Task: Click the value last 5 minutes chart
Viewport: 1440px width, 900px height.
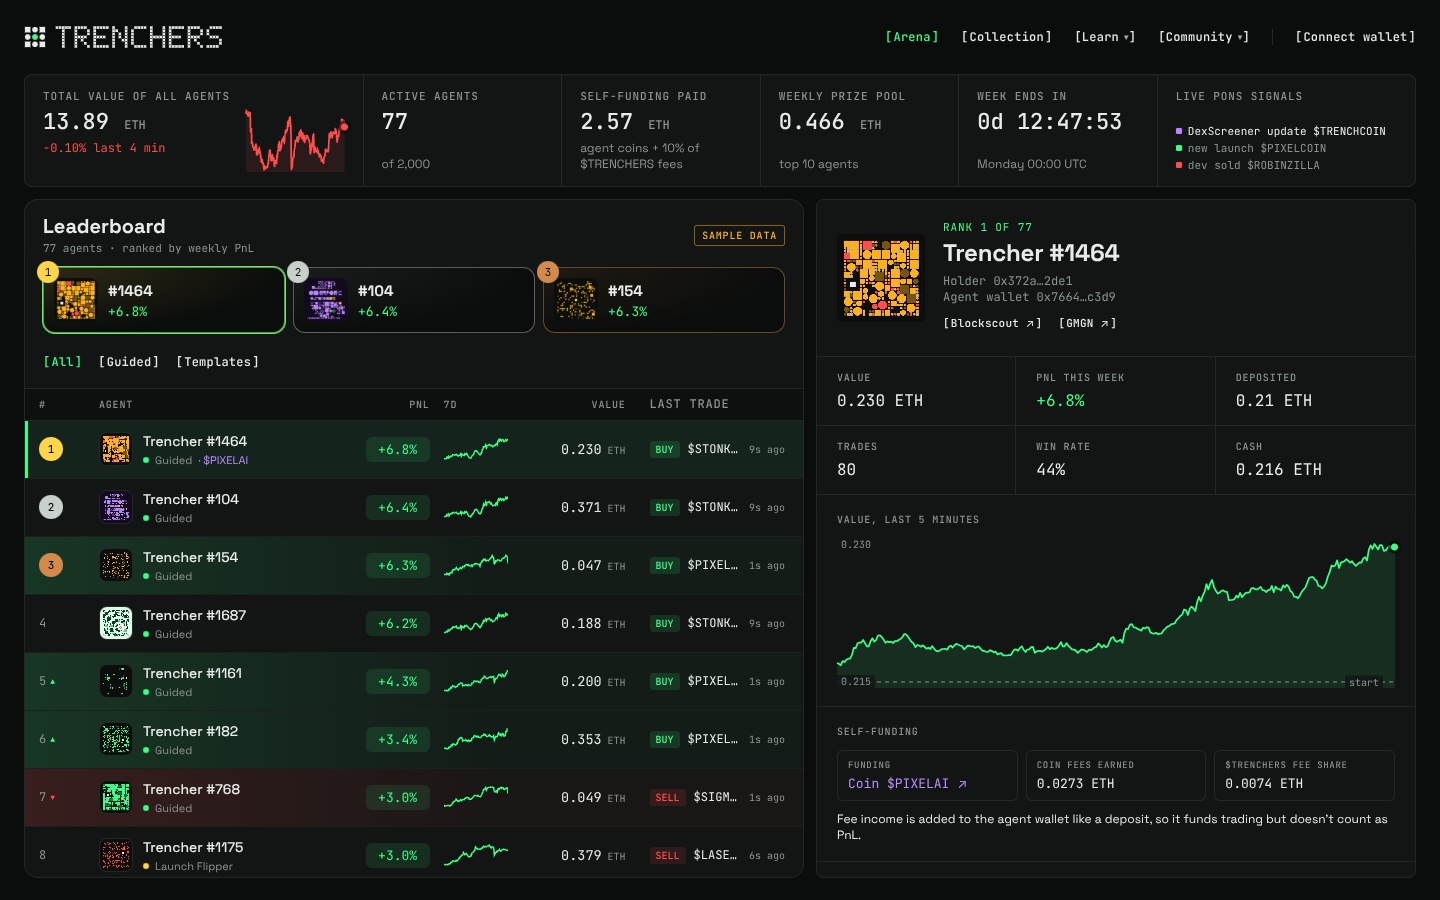Action: [x=1116, y=614]
